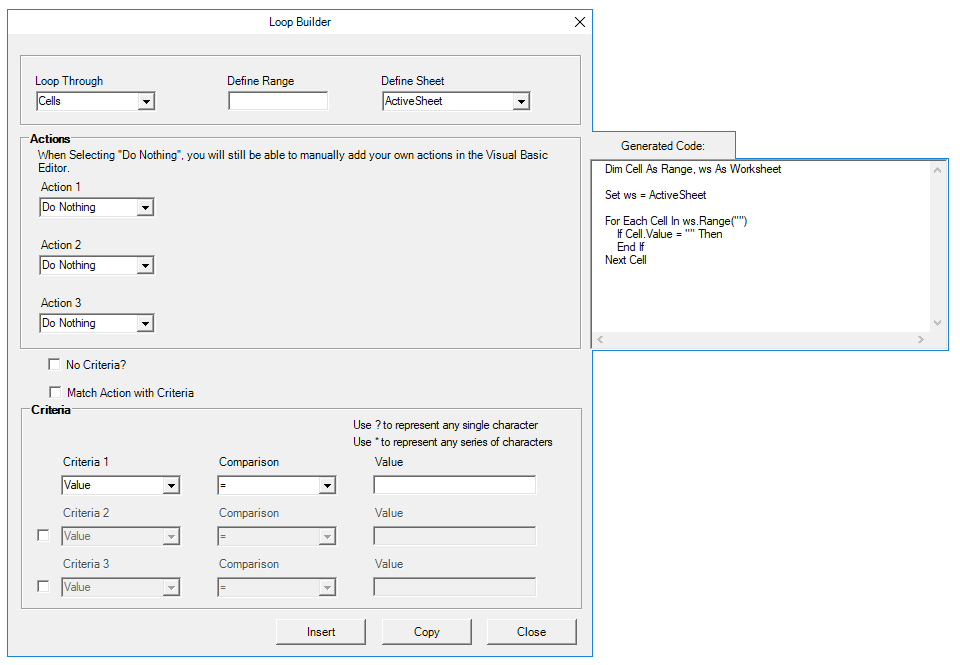Viewport: 960px width, 665px height.
Task: Click the Insert button
Action: tap(320, 631)
